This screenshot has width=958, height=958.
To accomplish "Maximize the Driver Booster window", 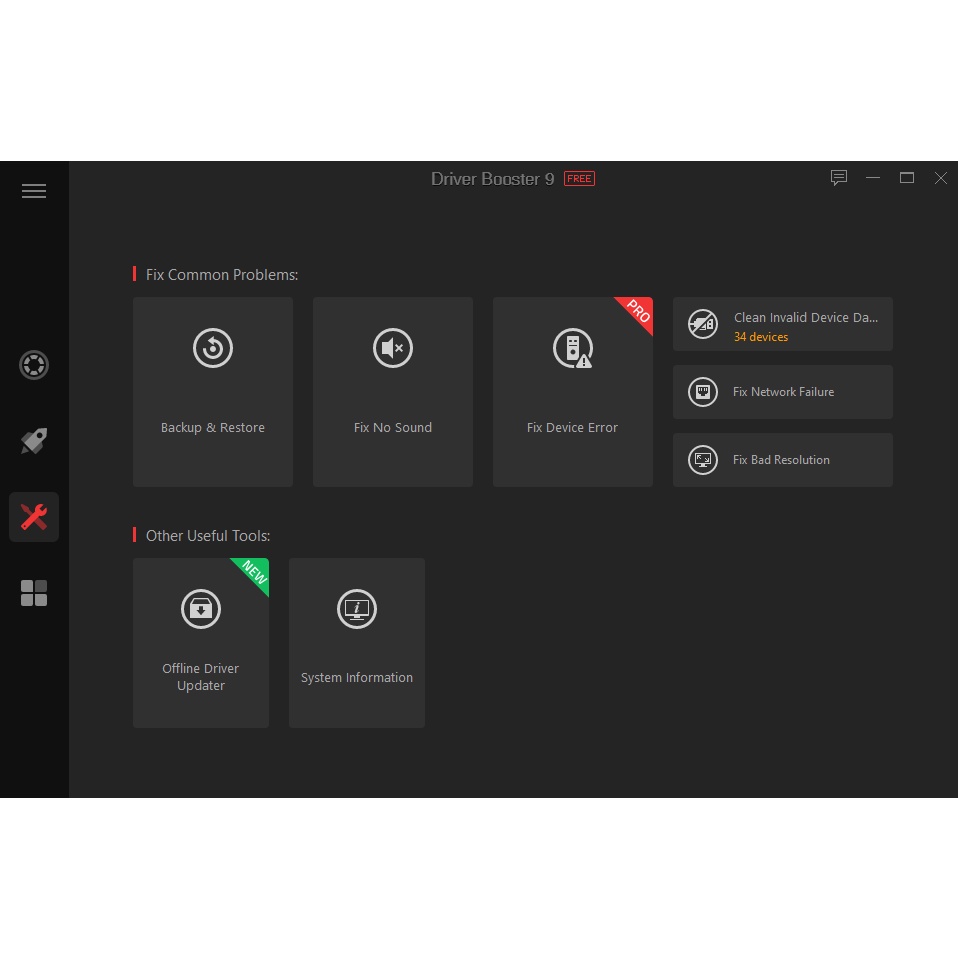I will (x=907, y=178).
